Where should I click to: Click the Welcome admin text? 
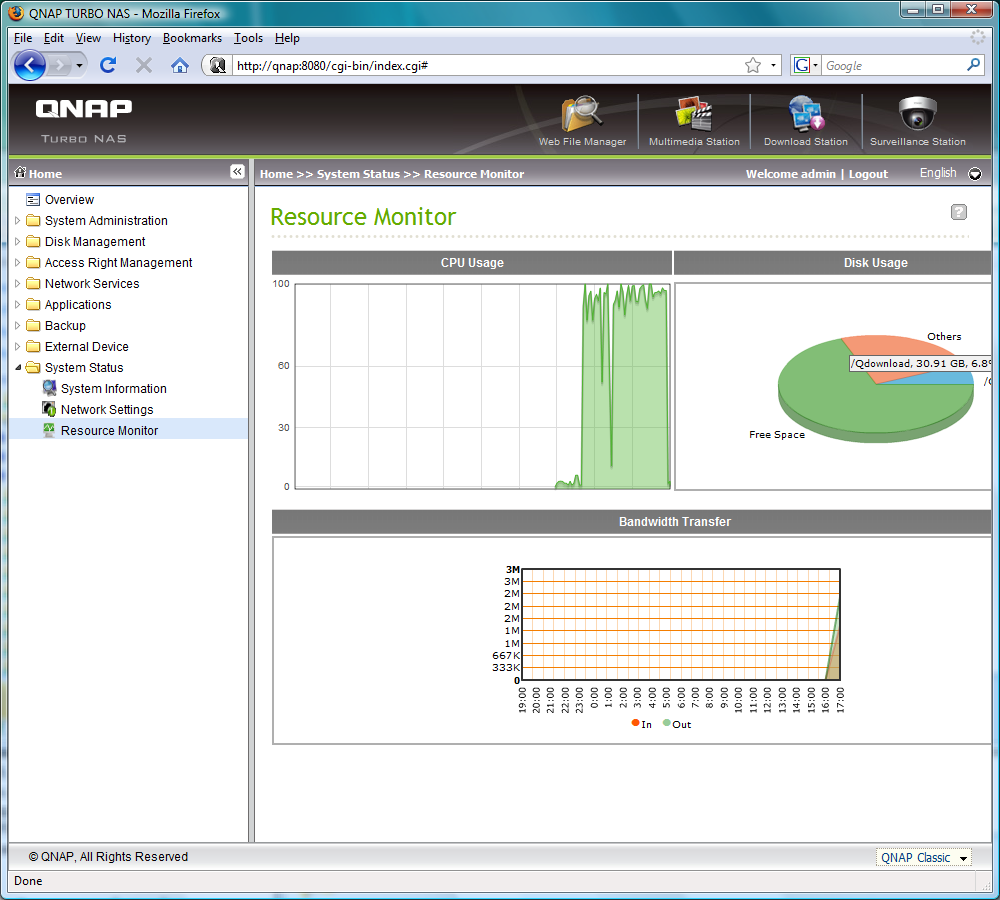(790, 173)
